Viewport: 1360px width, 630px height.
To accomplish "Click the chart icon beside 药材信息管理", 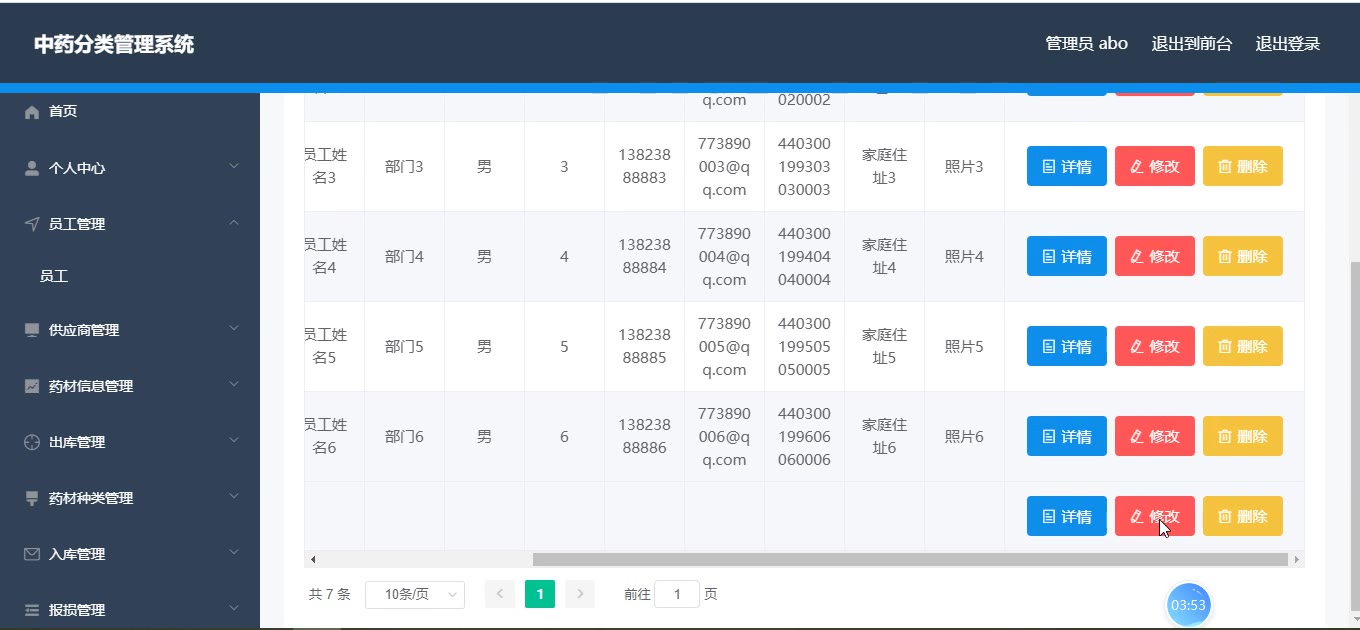I will click(32, 386).
